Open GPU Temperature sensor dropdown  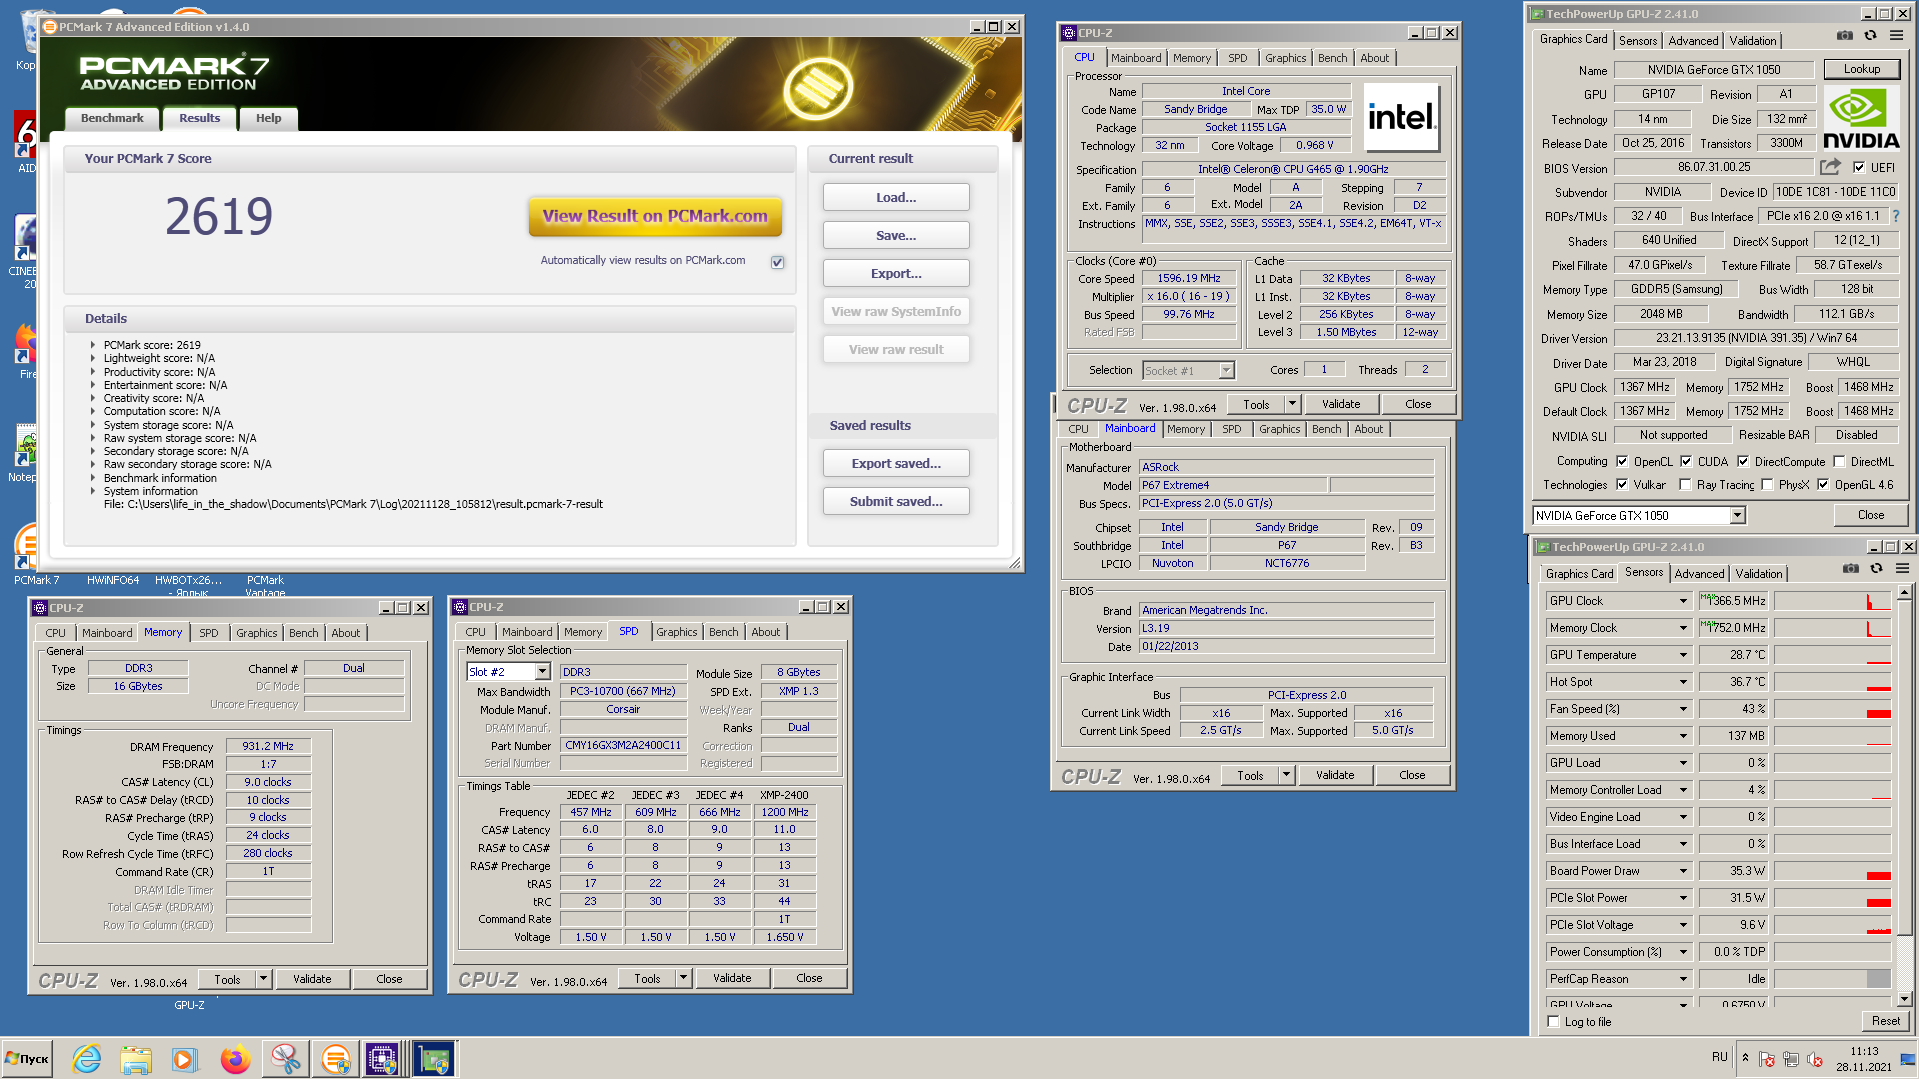coord(1683,655)
